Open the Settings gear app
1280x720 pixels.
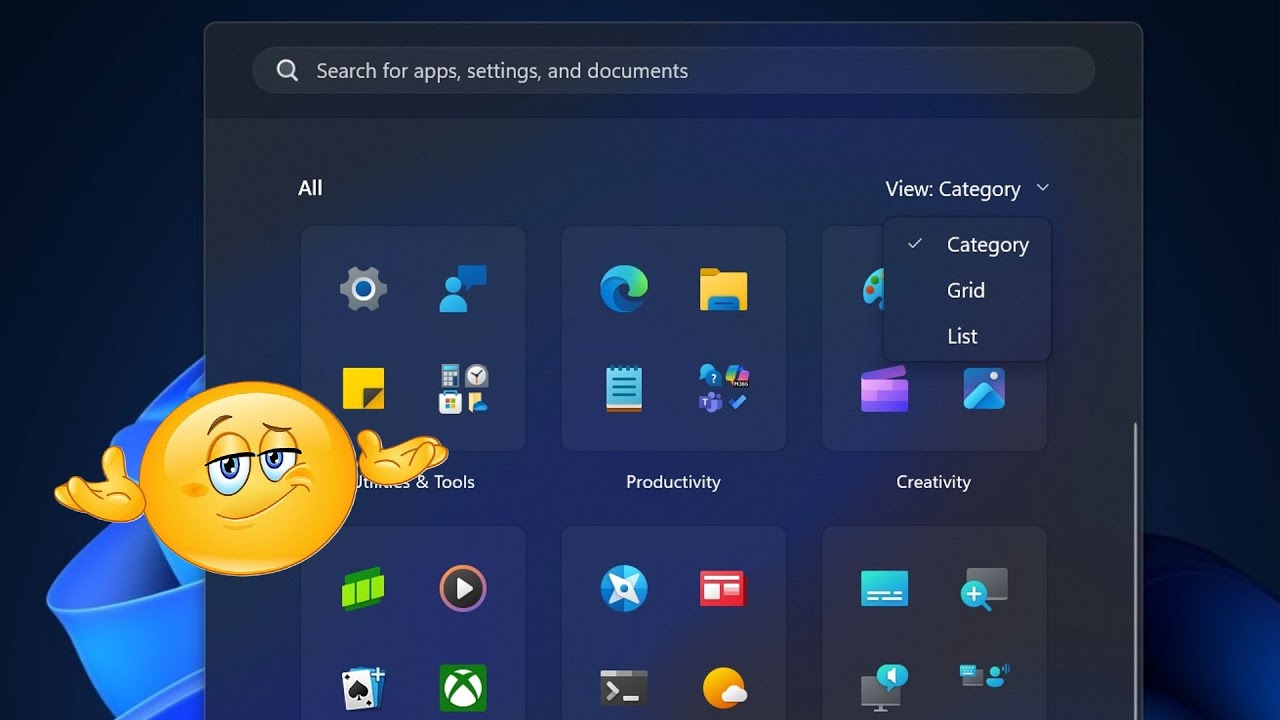point(362,290)
